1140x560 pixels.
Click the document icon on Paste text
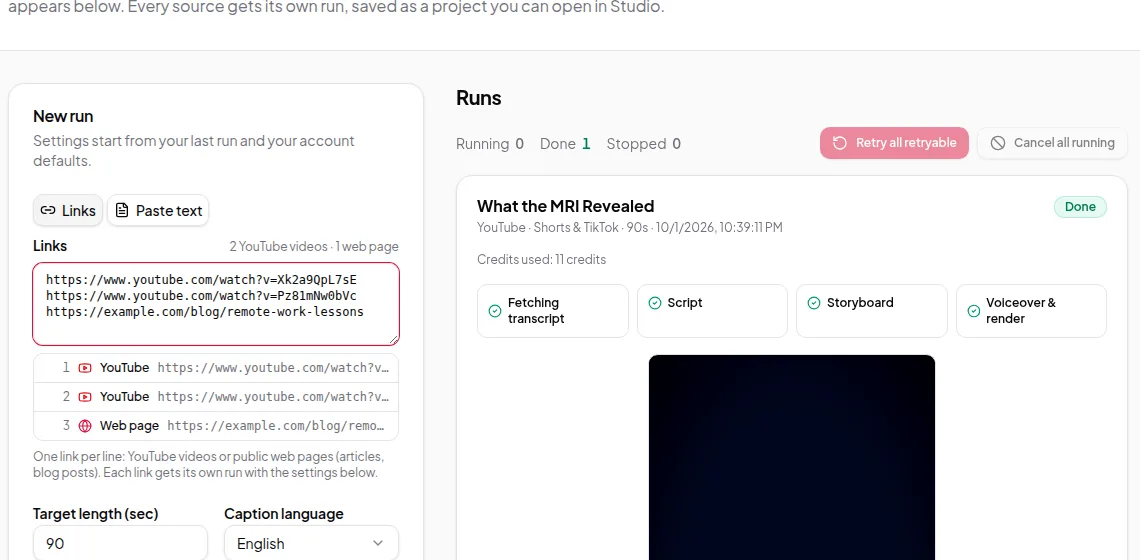122,210
